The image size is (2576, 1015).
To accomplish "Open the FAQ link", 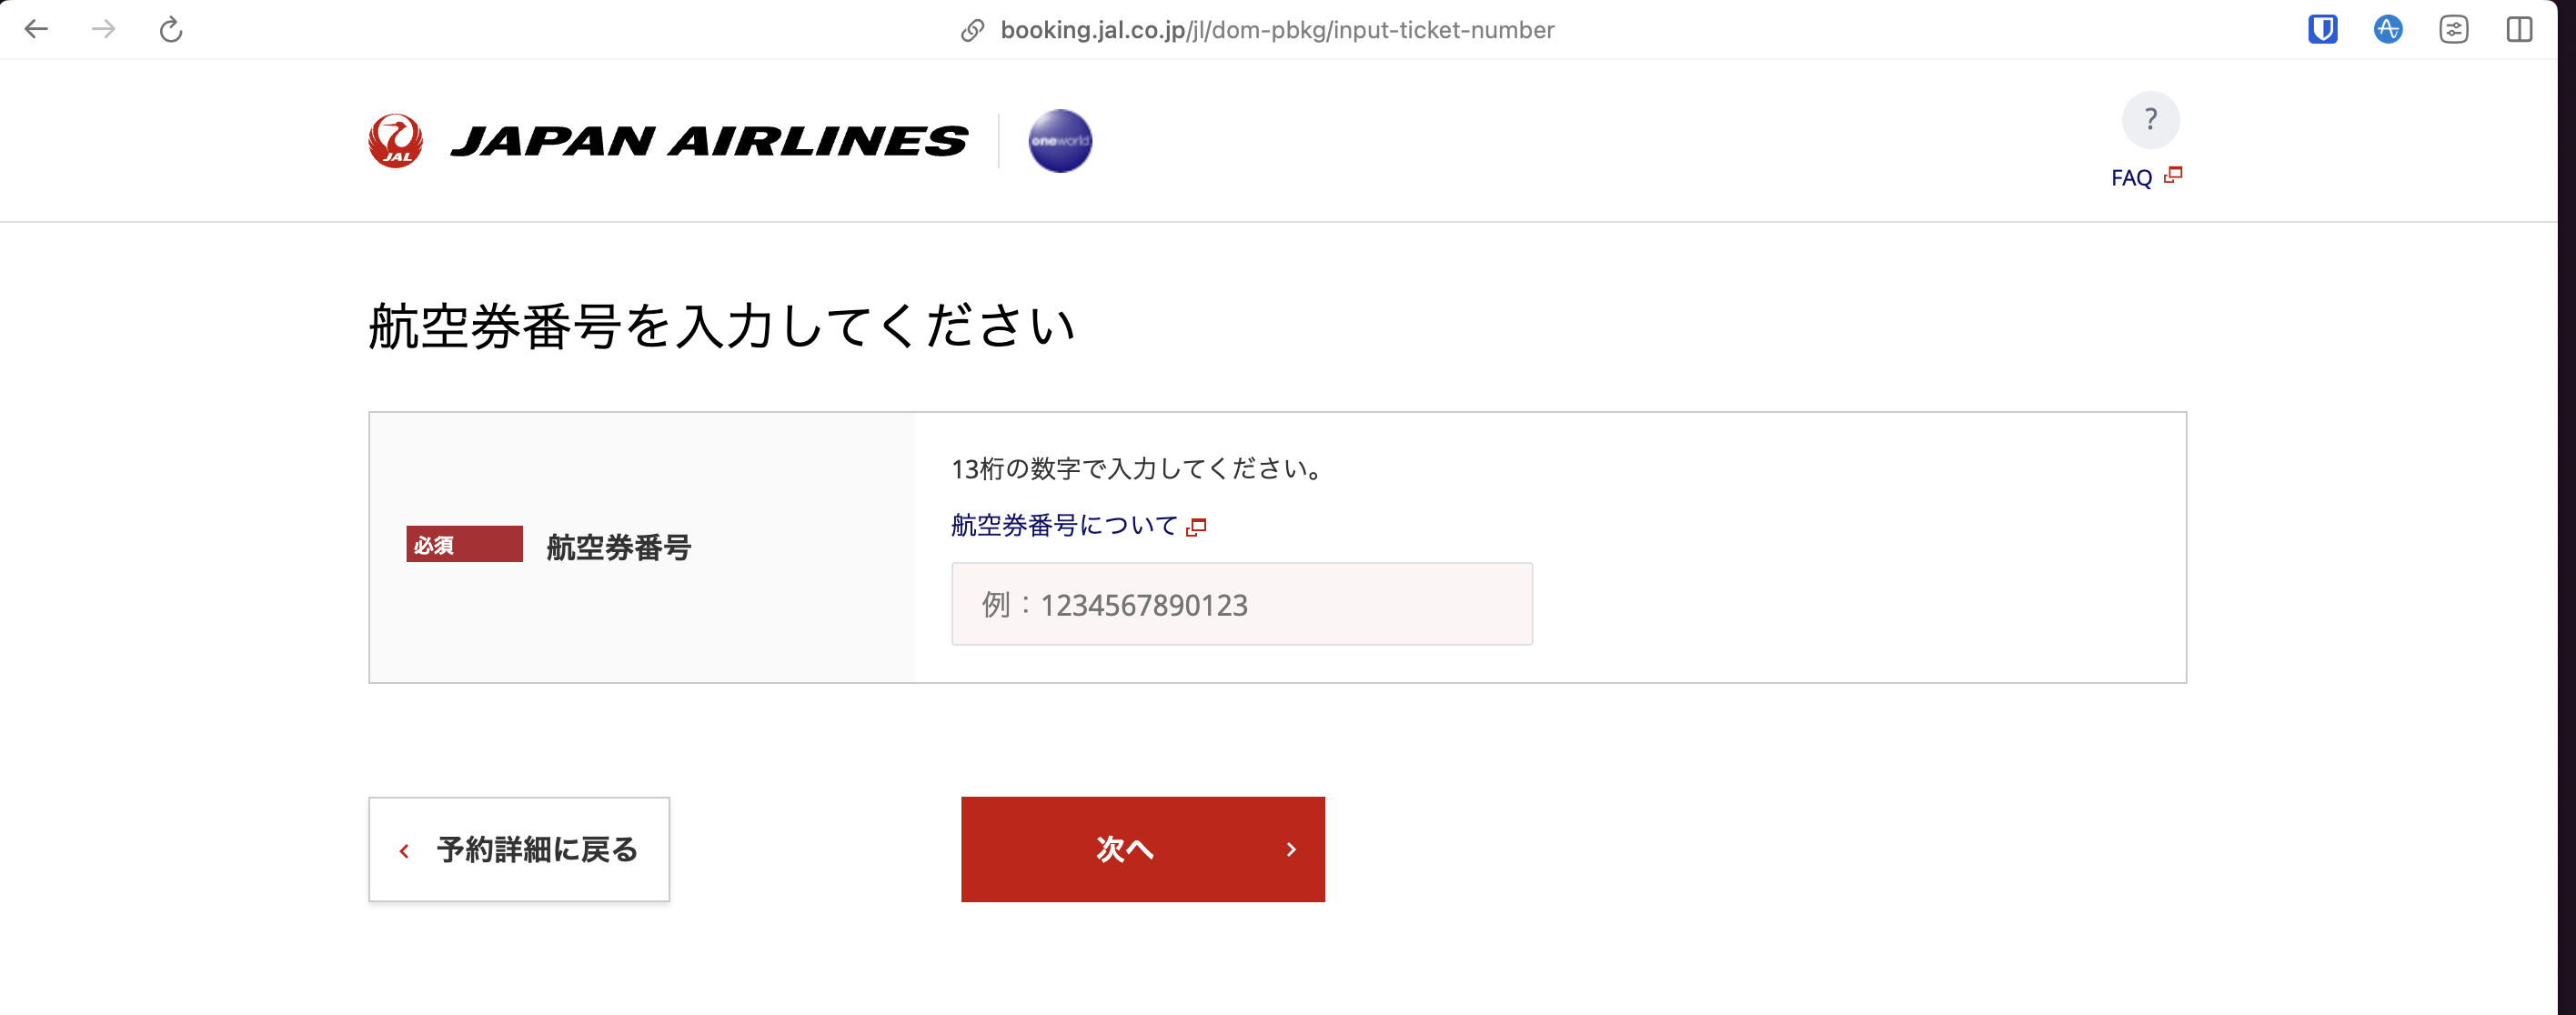I will (2131, 178).
